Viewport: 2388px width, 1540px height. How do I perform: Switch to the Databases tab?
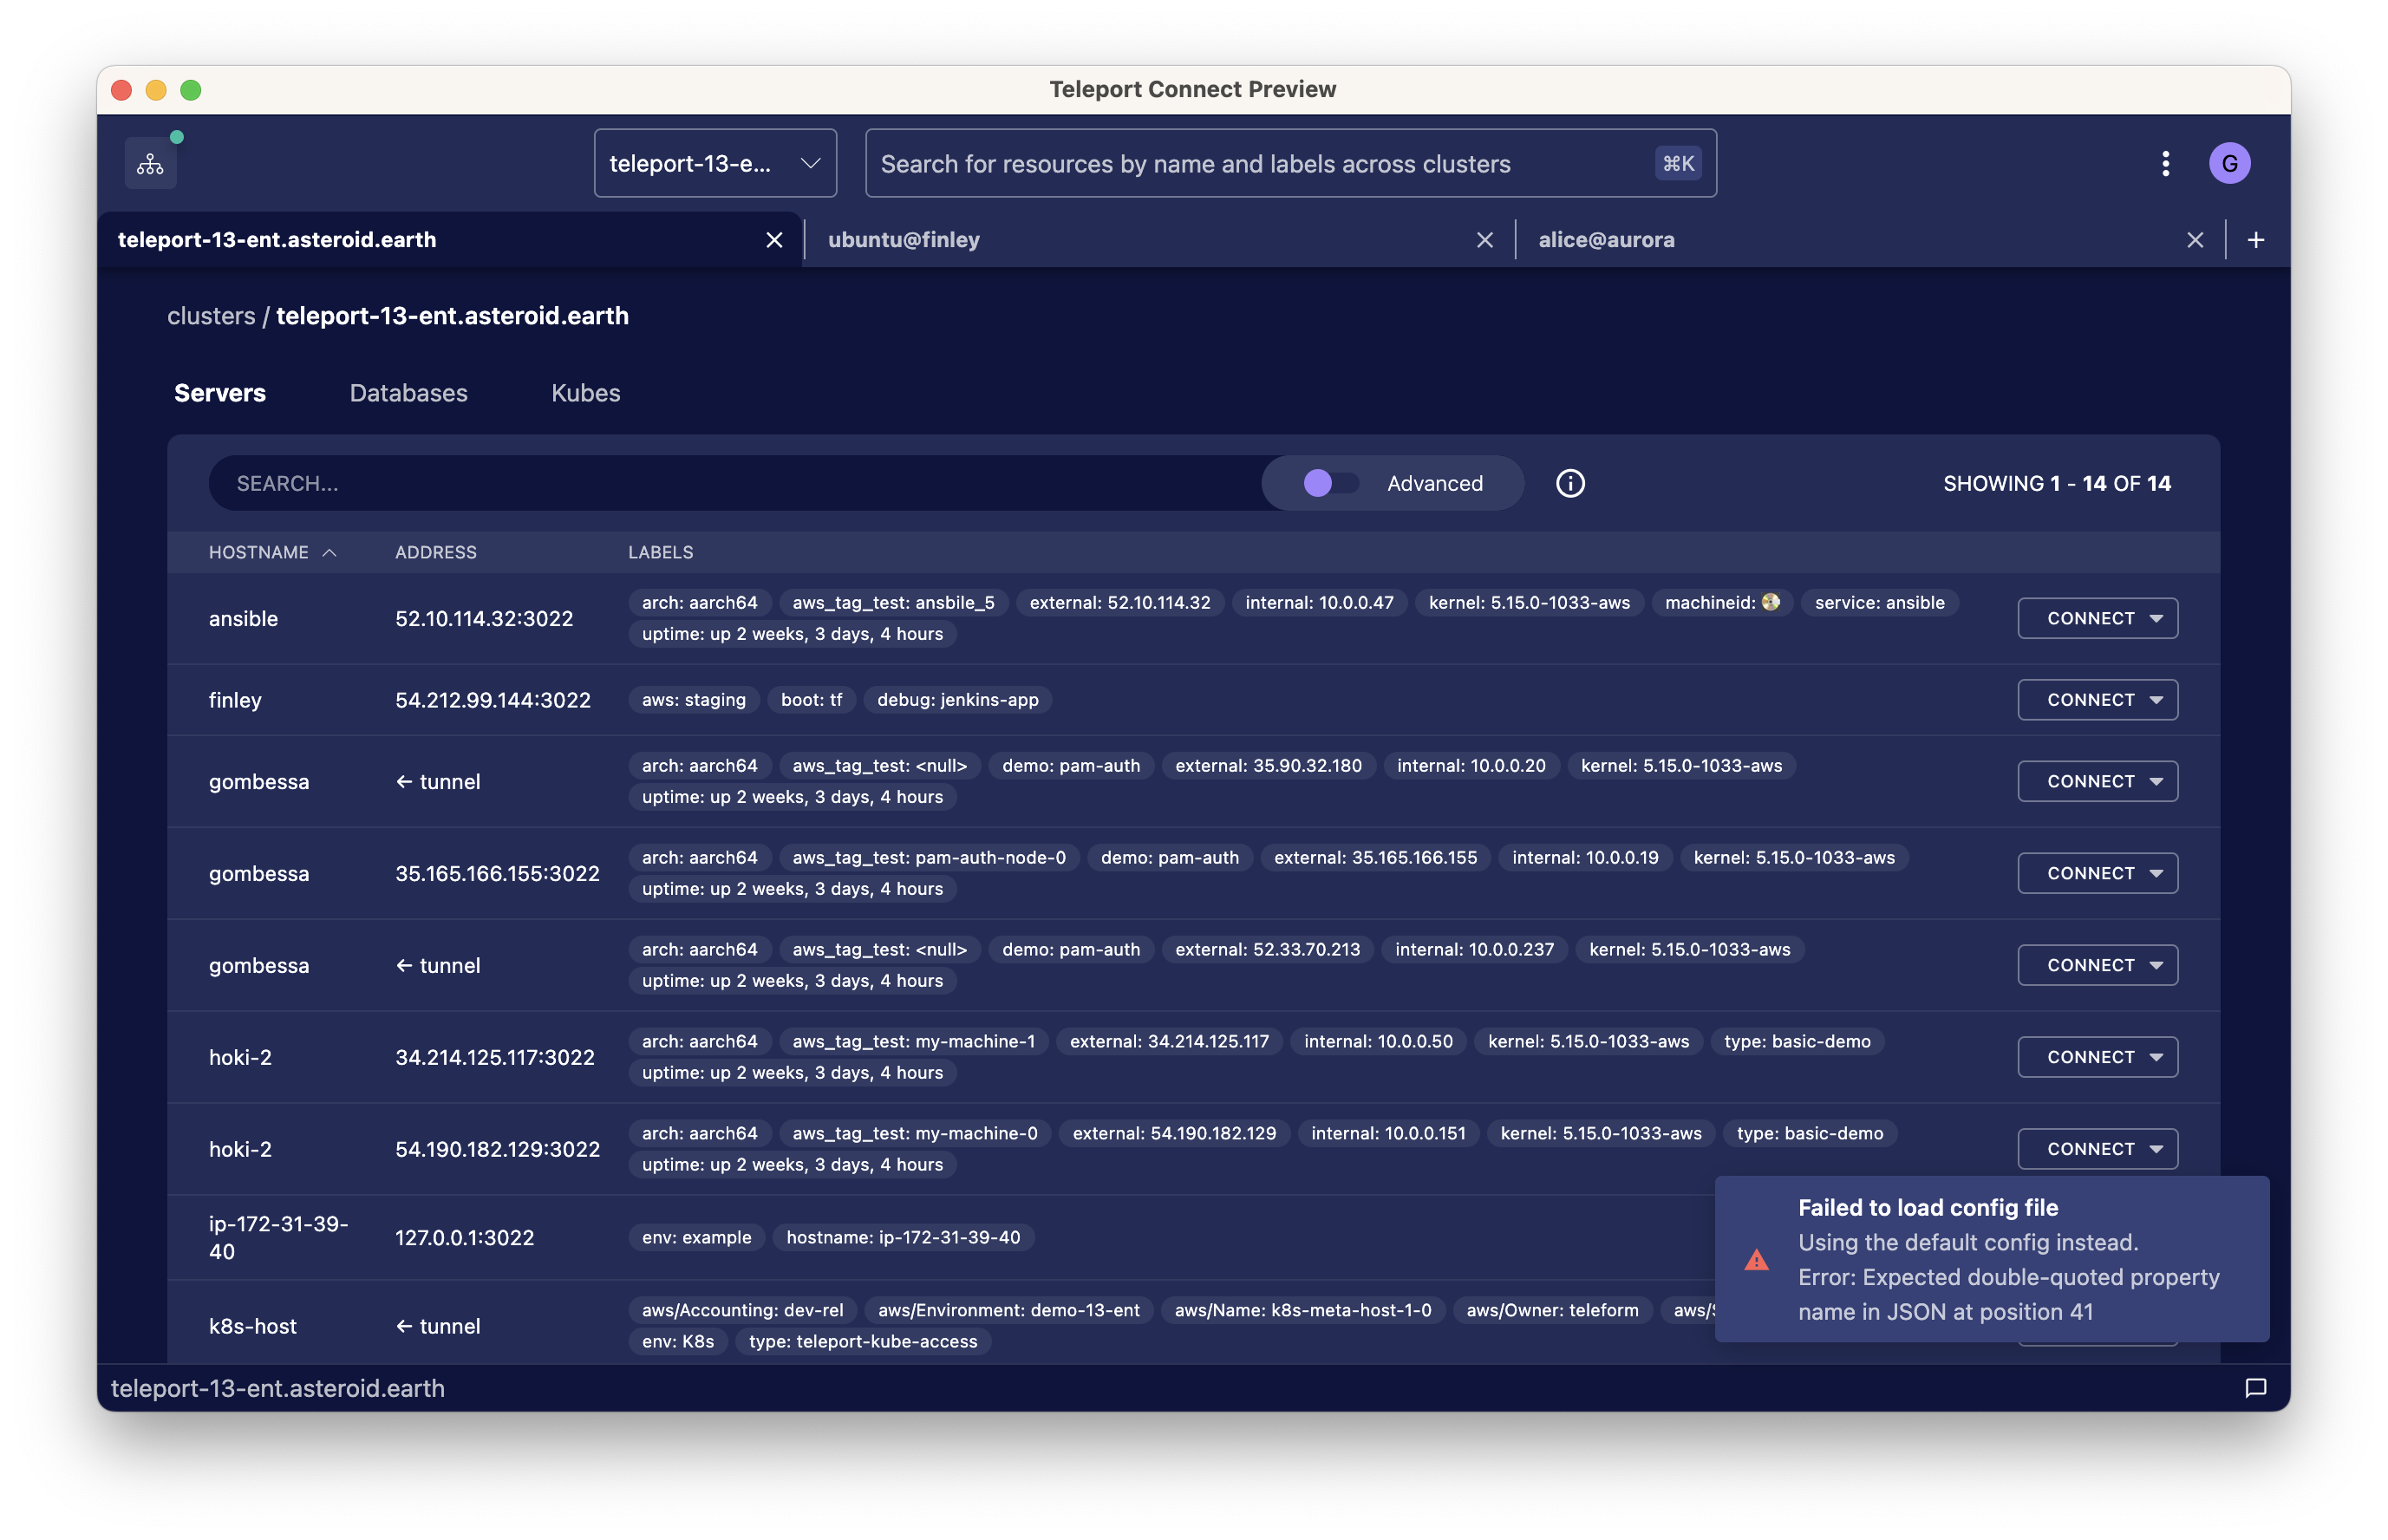408,393
